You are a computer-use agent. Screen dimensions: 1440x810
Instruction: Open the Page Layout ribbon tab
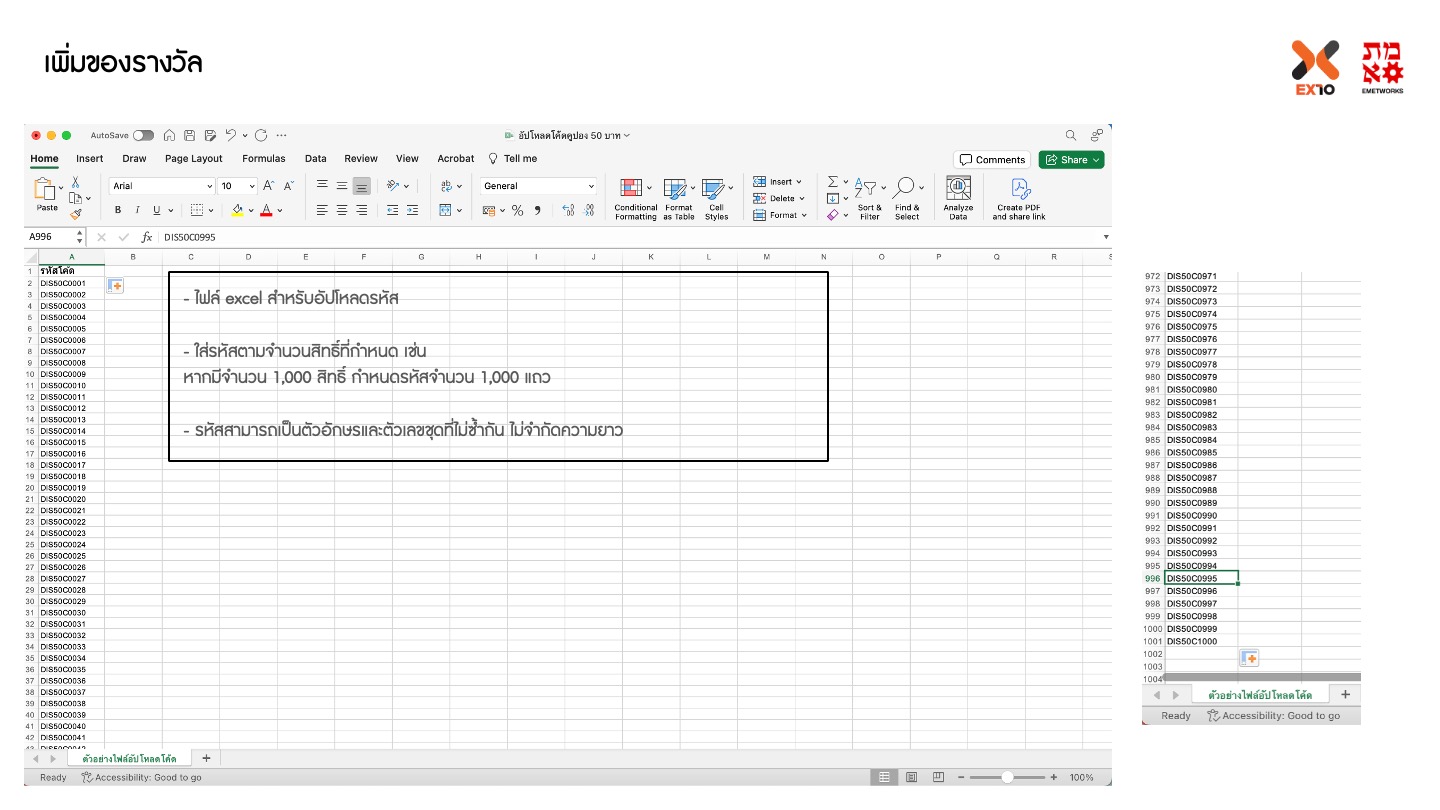point(194,159)
